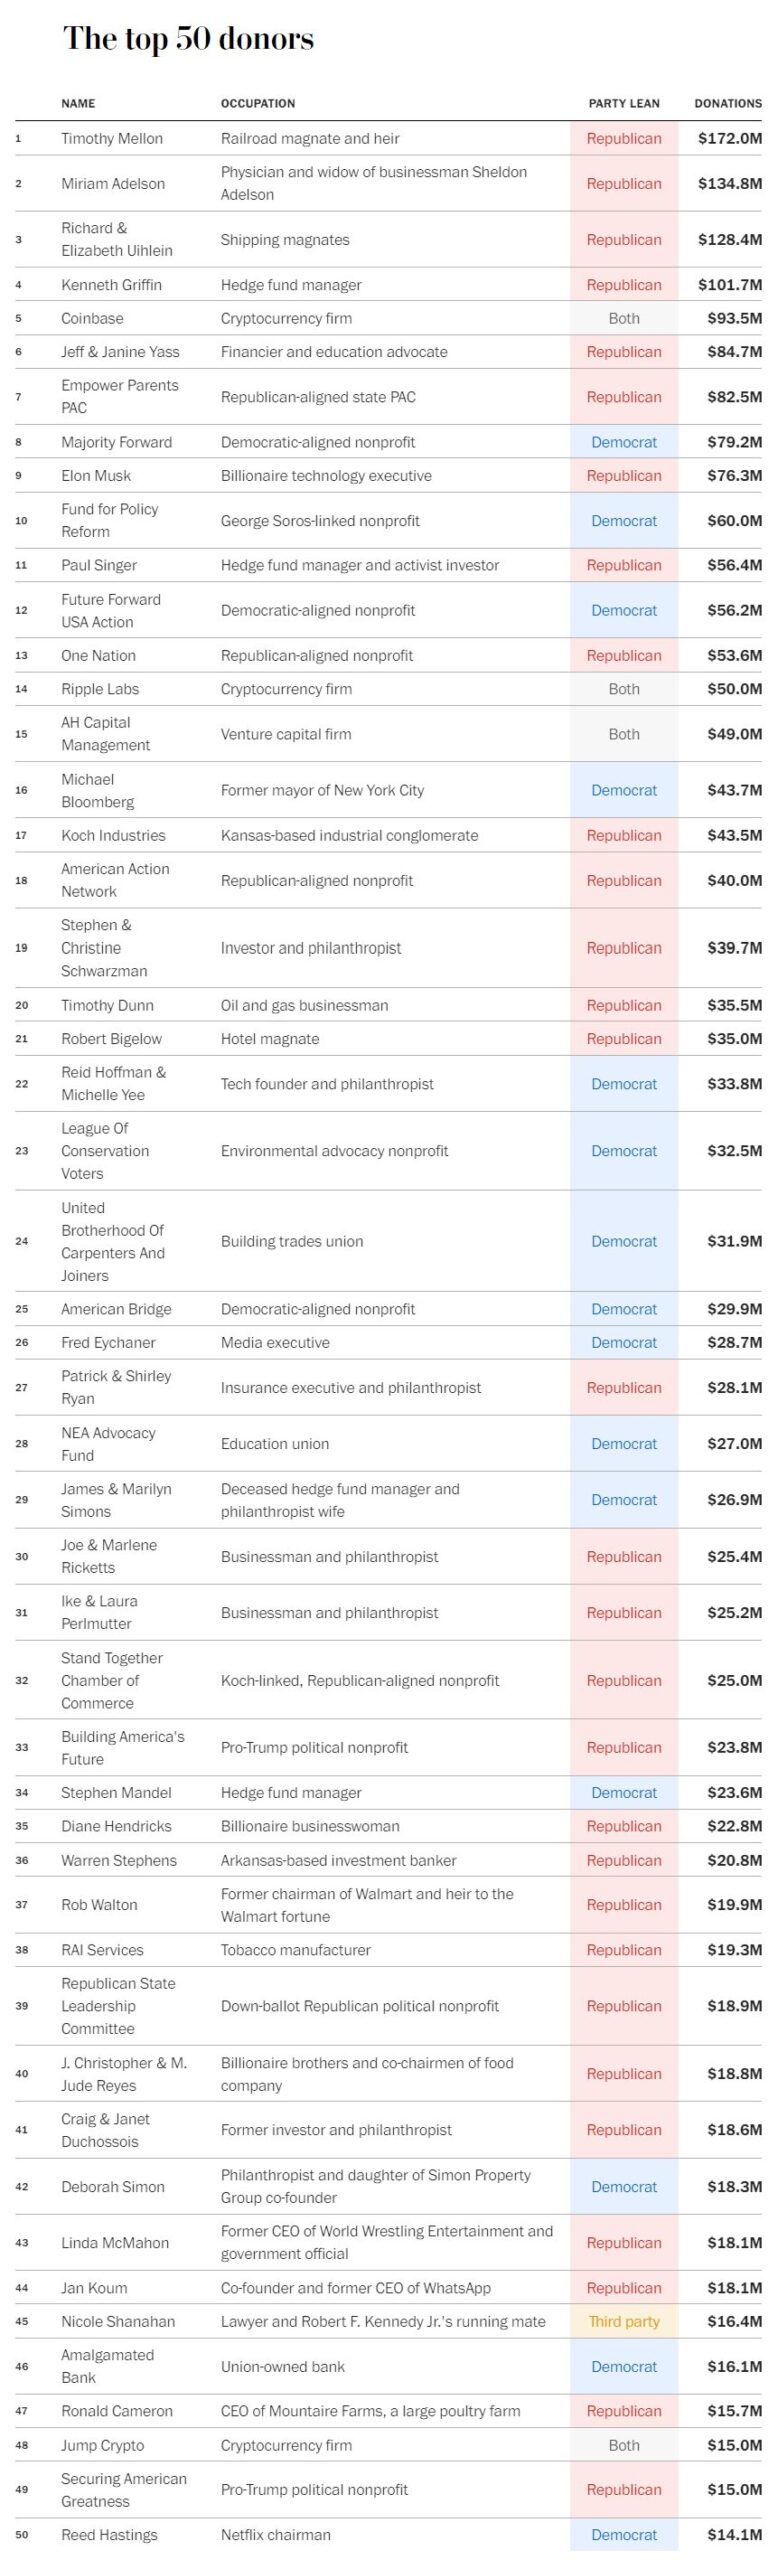The width and height of the screenshot is (778, 2560).
Task: Select Koch Industries in the list
Action: 113,835
